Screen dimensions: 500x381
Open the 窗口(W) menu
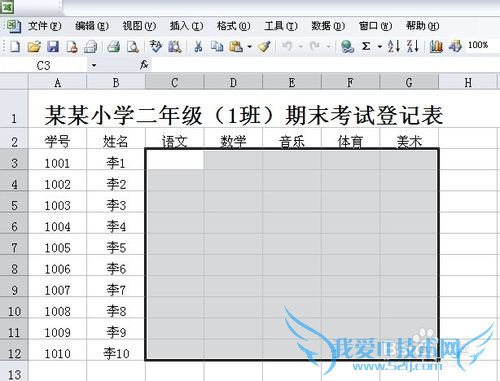coord(375,26)
